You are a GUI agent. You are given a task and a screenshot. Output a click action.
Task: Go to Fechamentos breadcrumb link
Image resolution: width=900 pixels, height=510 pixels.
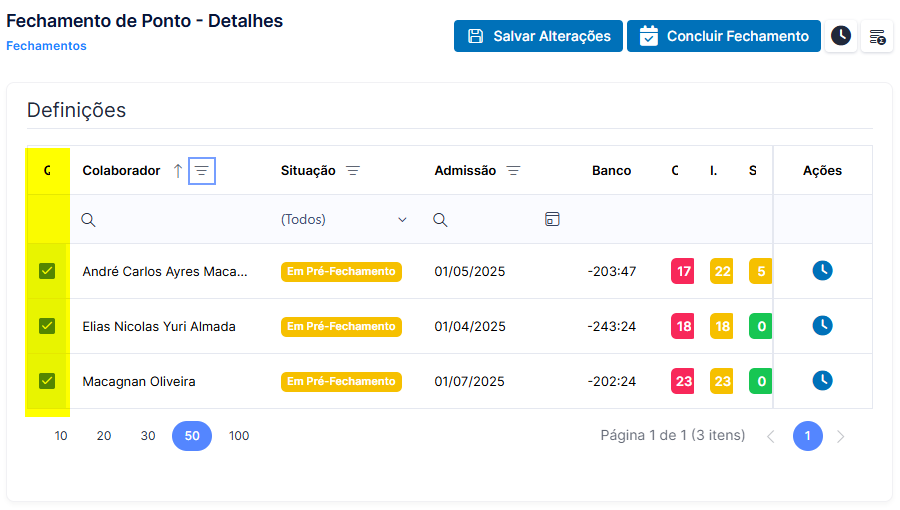coord(46,46)
